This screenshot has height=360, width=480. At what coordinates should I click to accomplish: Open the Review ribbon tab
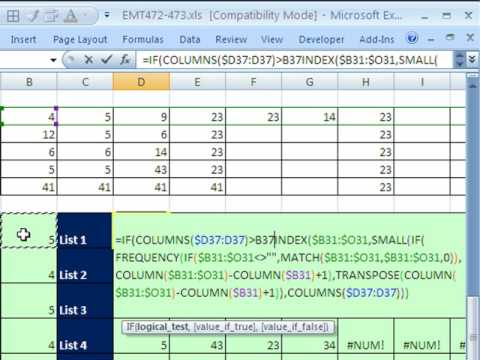[231, 39]
